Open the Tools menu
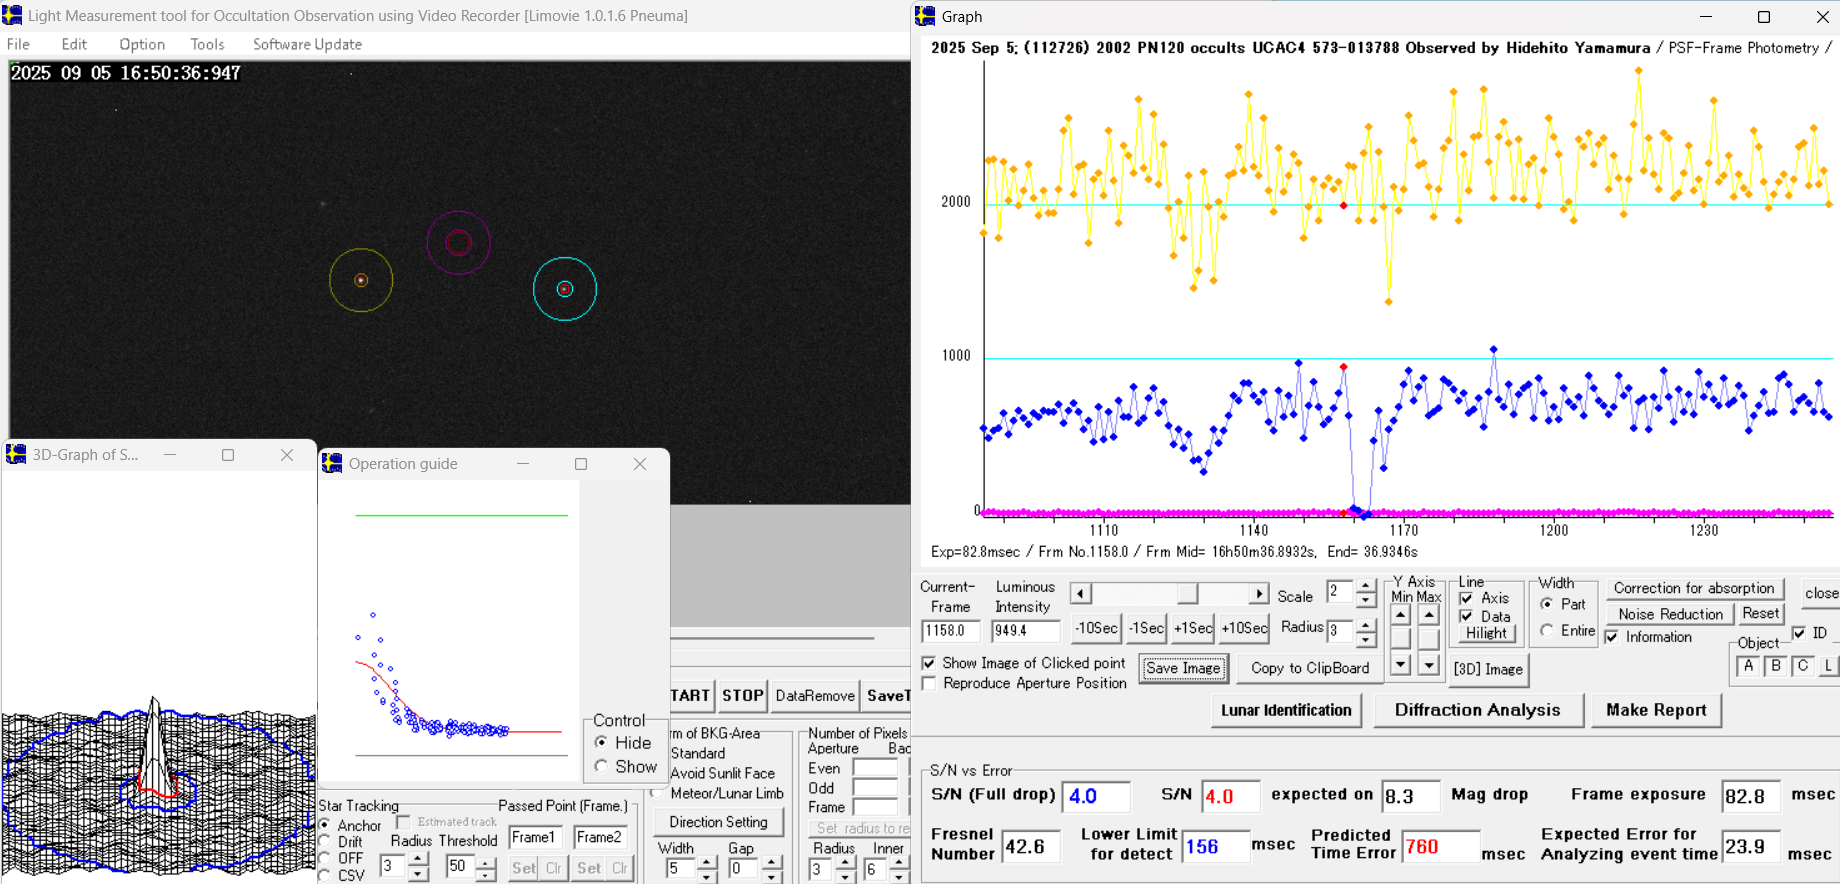1840x884 pixels. pyautogui.click(x=207, y=44)
